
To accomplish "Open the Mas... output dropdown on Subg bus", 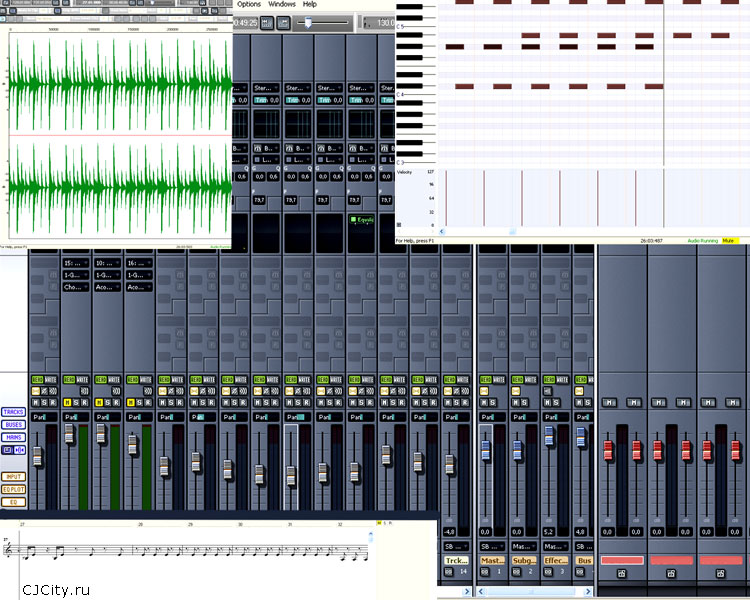I will [x=523, y=547].
